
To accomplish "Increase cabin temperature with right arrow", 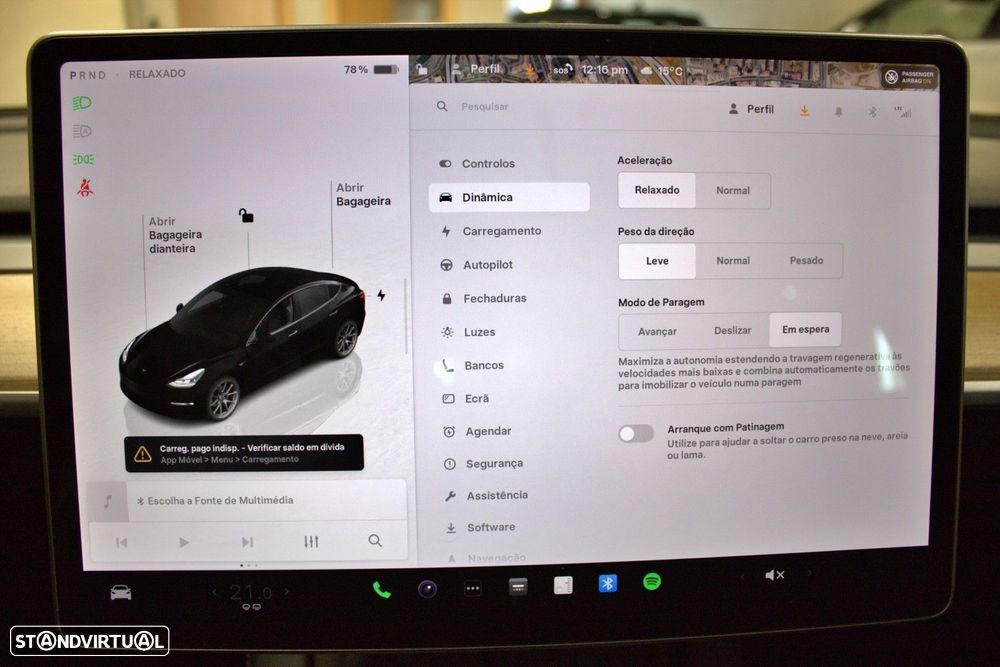I will [286, 591].
